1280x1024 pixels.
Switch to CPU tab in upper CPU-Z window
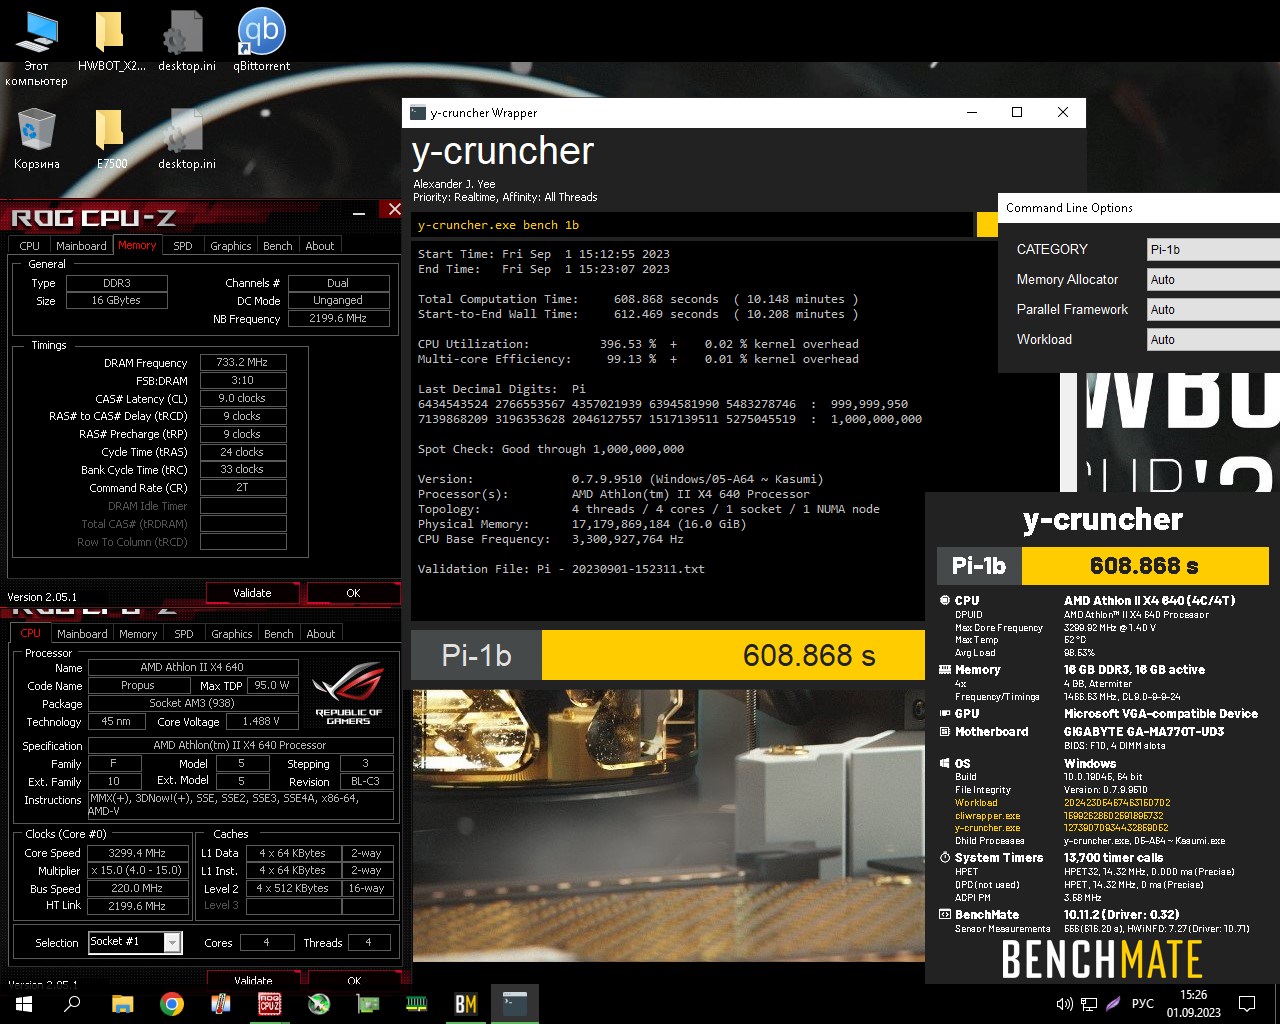30,246
